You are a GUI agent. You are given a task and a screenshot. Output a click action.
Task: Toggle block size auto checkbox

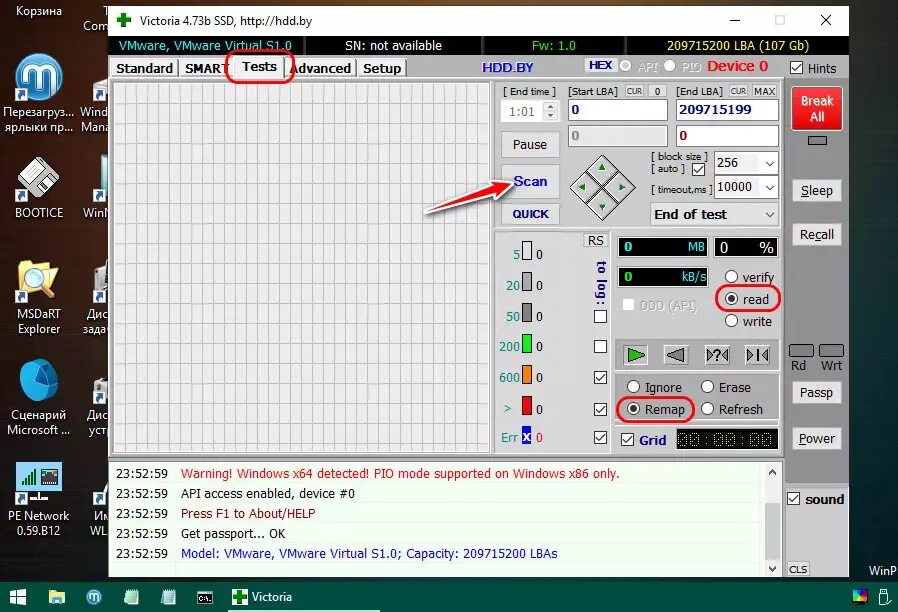[698, 169]
